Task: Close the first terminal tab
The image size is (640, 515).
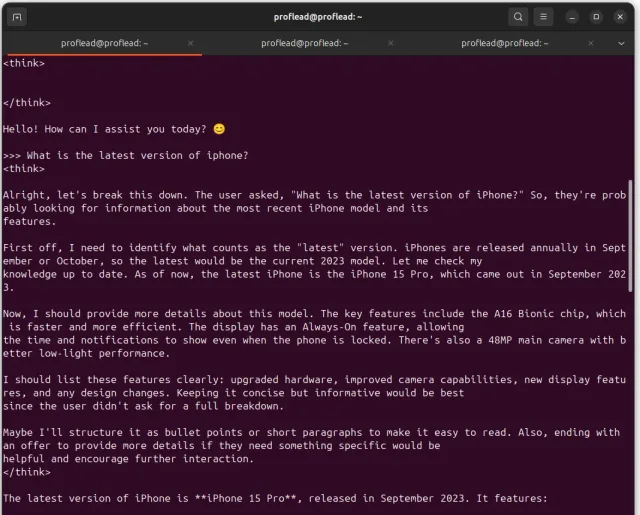Action: pyautogui.click(x=190, y=43)
